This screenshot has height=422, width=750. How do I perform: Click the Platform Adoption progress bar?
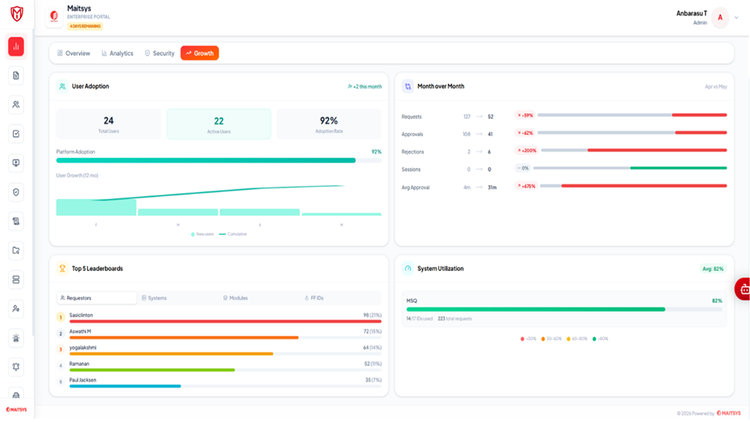click(219, 161)
